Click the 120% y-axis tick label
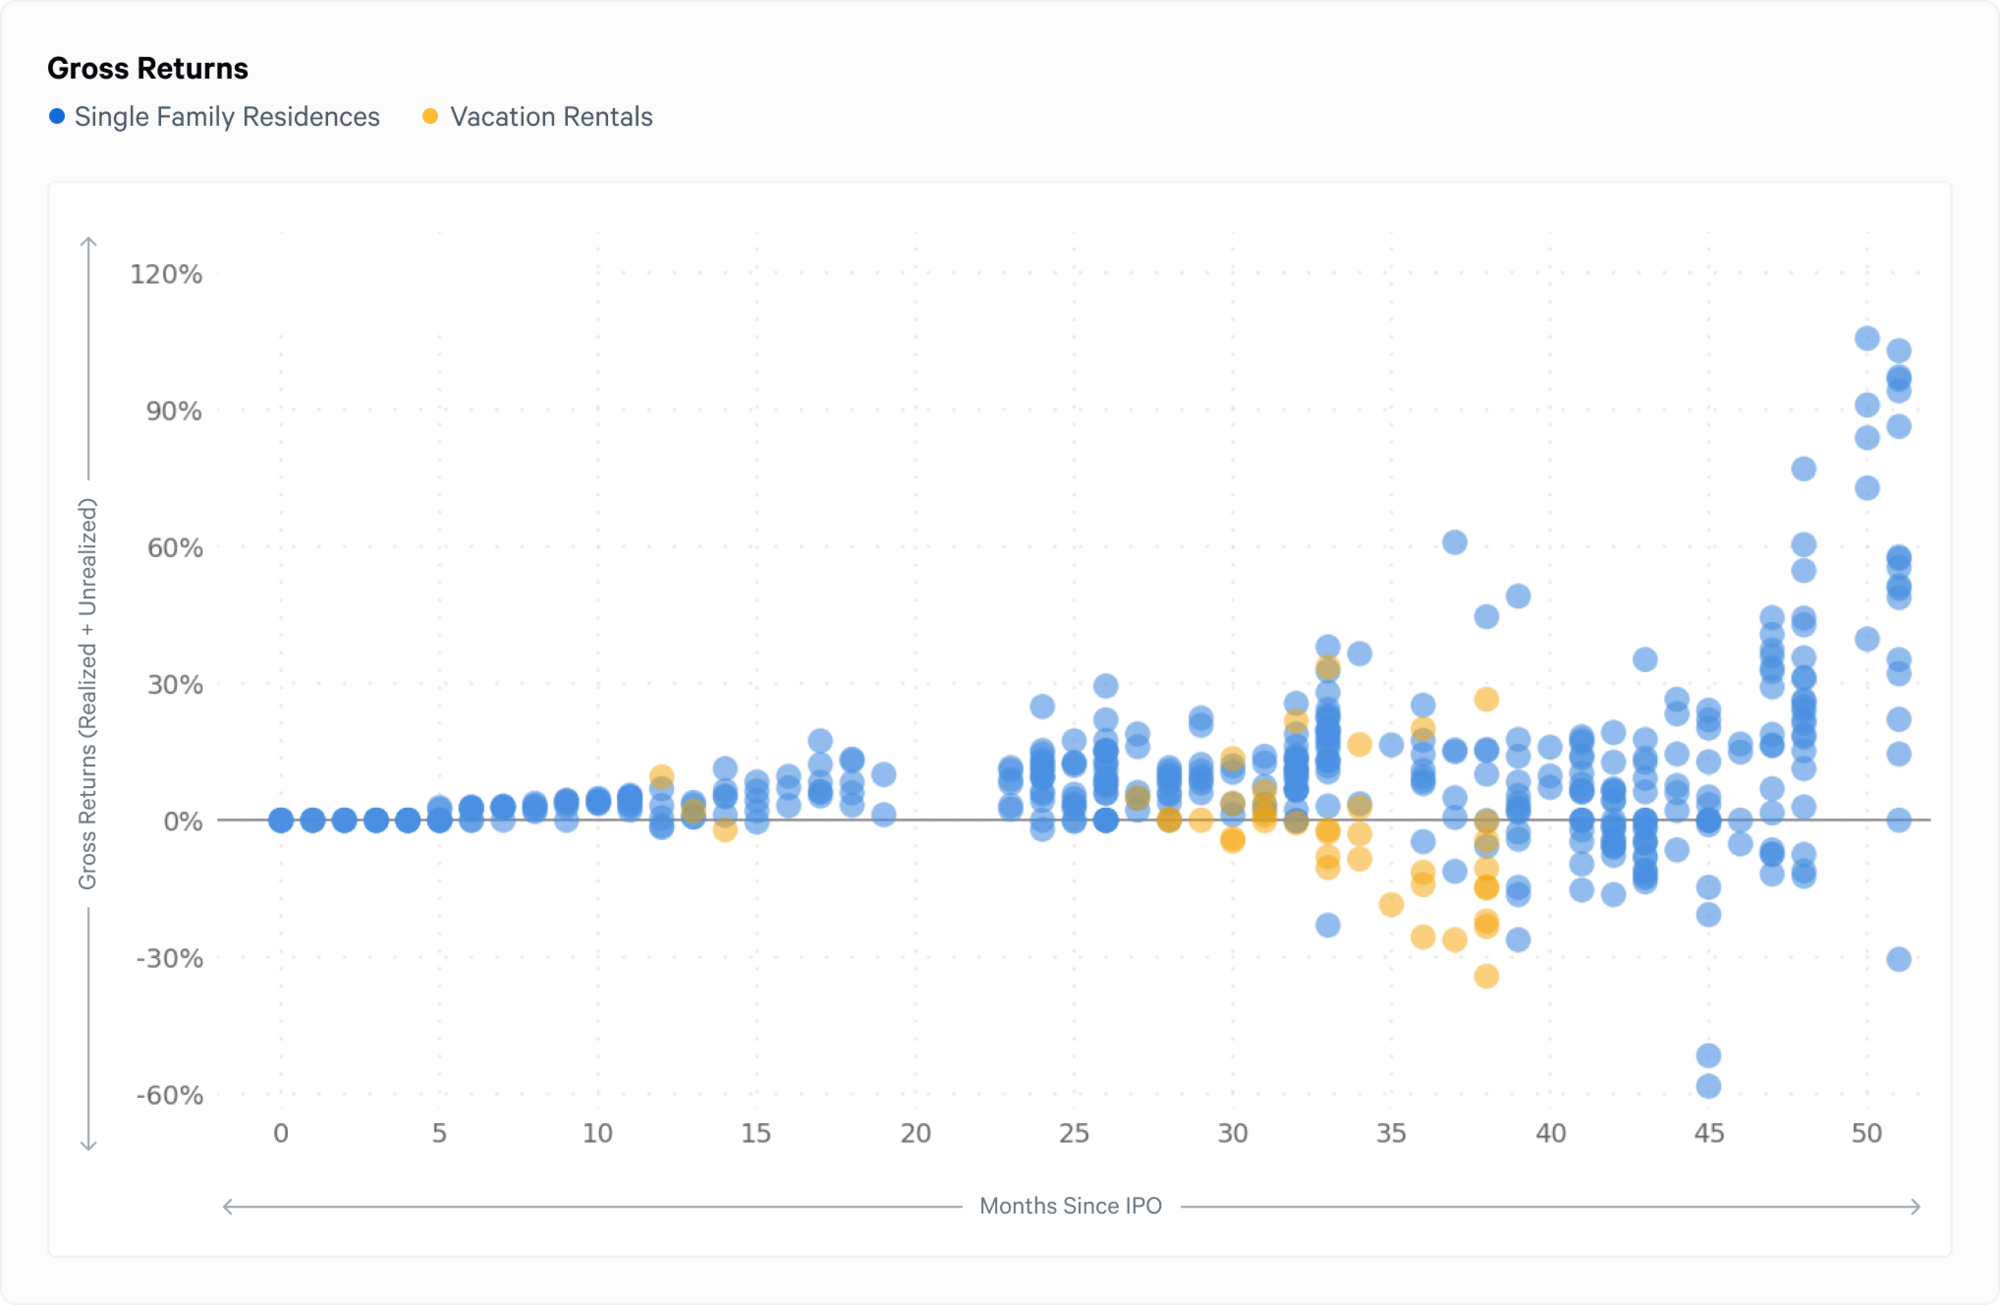Screen dimensions: 2000x1305 click(x=166, y=274)
